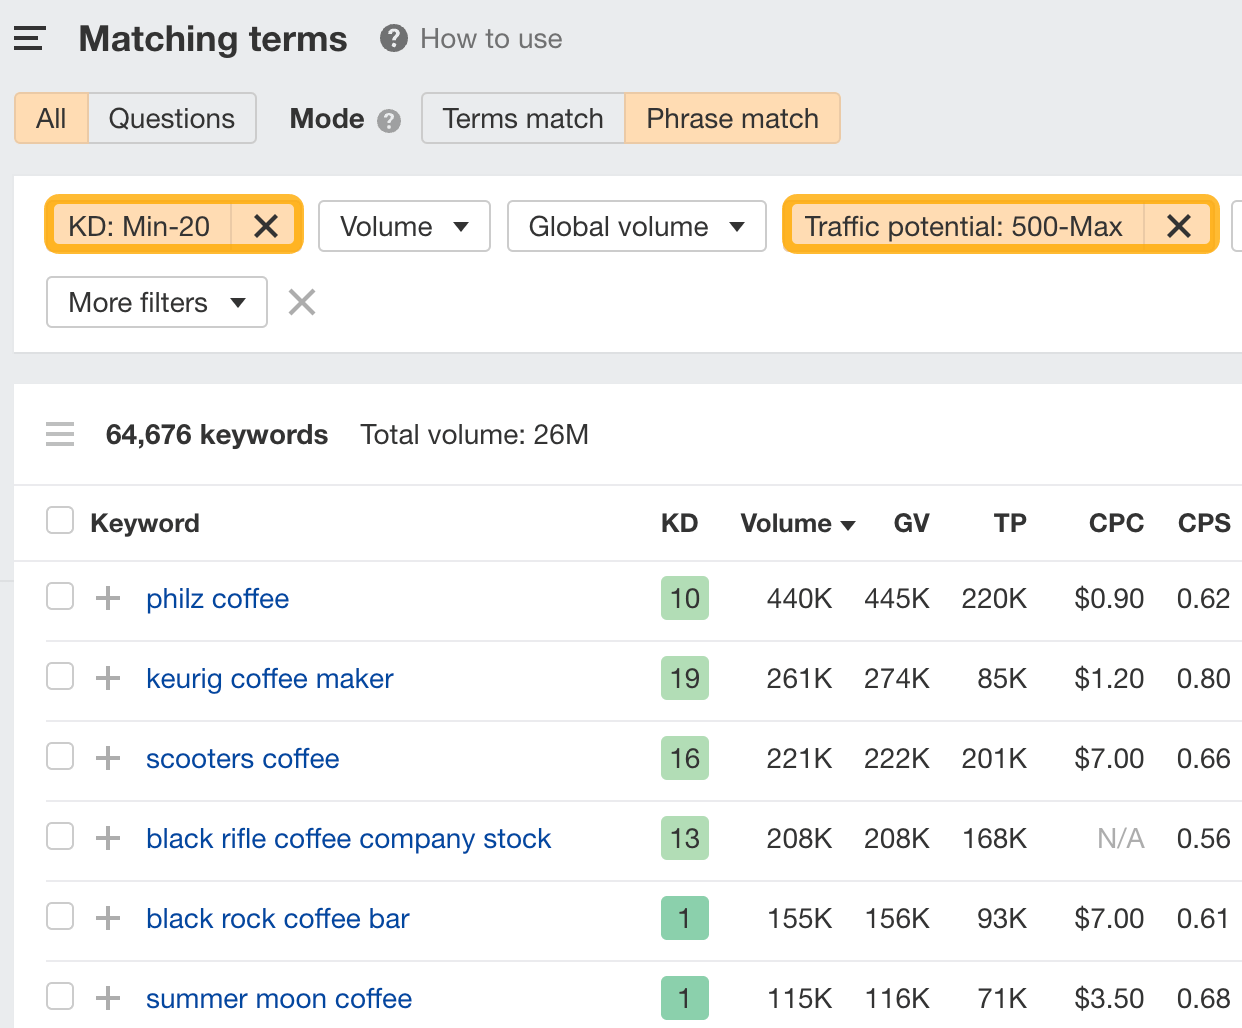
Task: Open the Global volume dropdown
Action: tap(636, 226)
